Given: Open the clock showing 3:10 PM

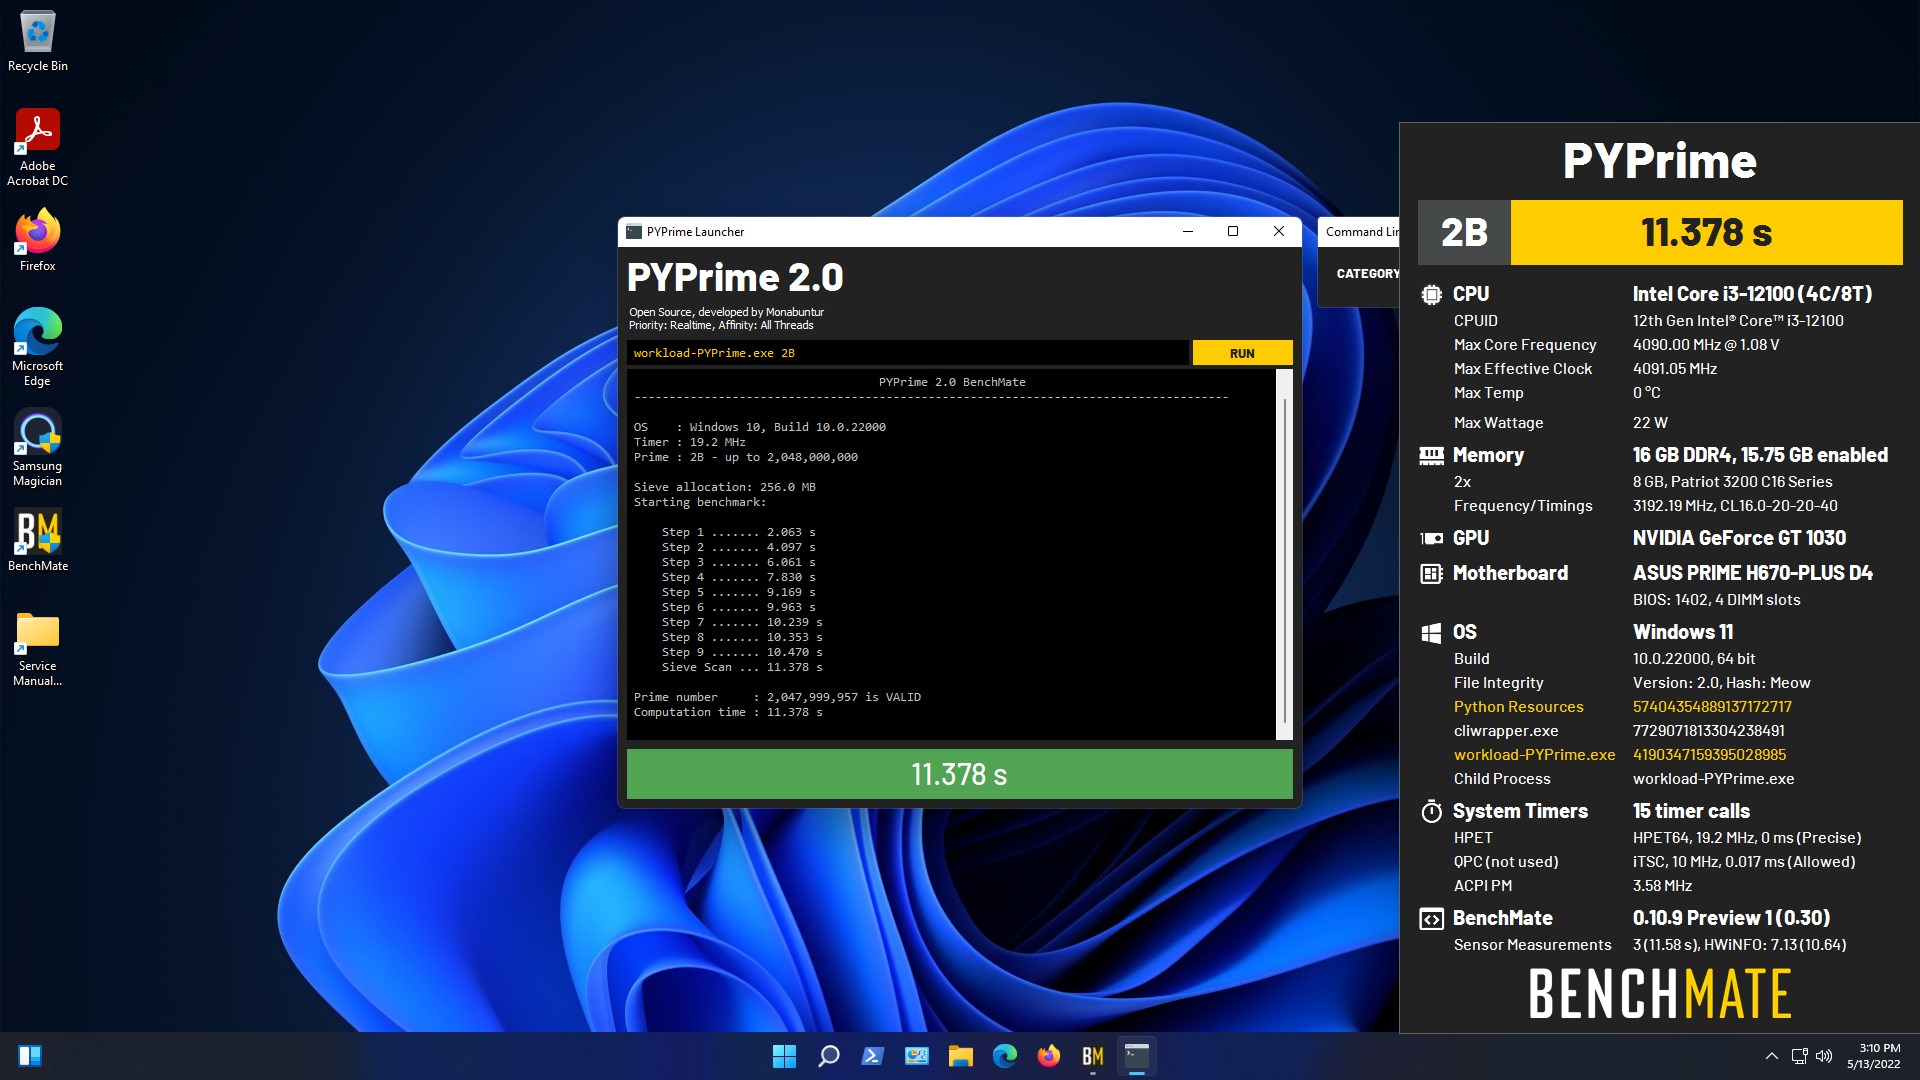Looking at the screenshot, I should pyautogui.click(x=1873, y=1056).
